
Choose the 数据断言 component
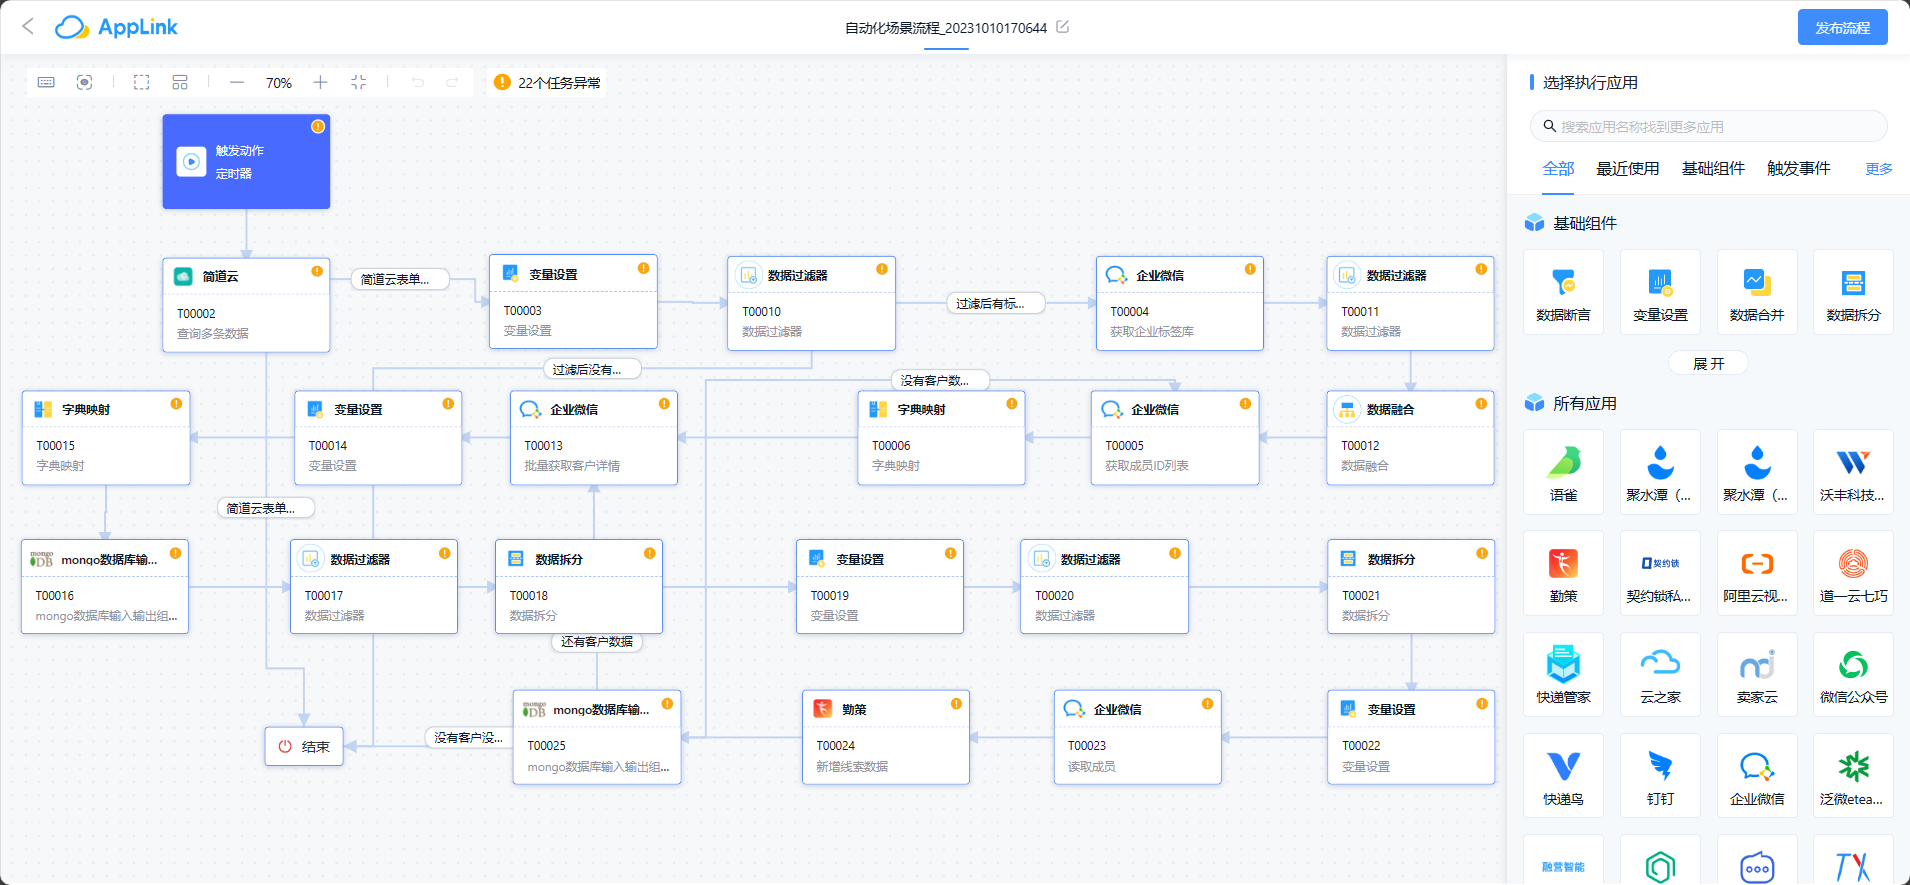click(1563, 292)
